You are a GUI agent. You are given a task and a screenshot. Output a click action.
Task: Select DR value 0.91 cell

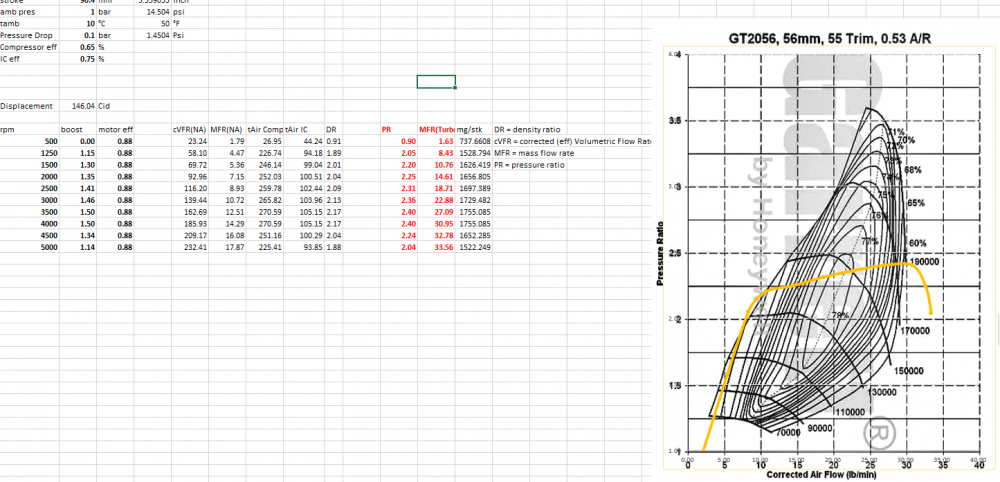(x=334, y=141)
